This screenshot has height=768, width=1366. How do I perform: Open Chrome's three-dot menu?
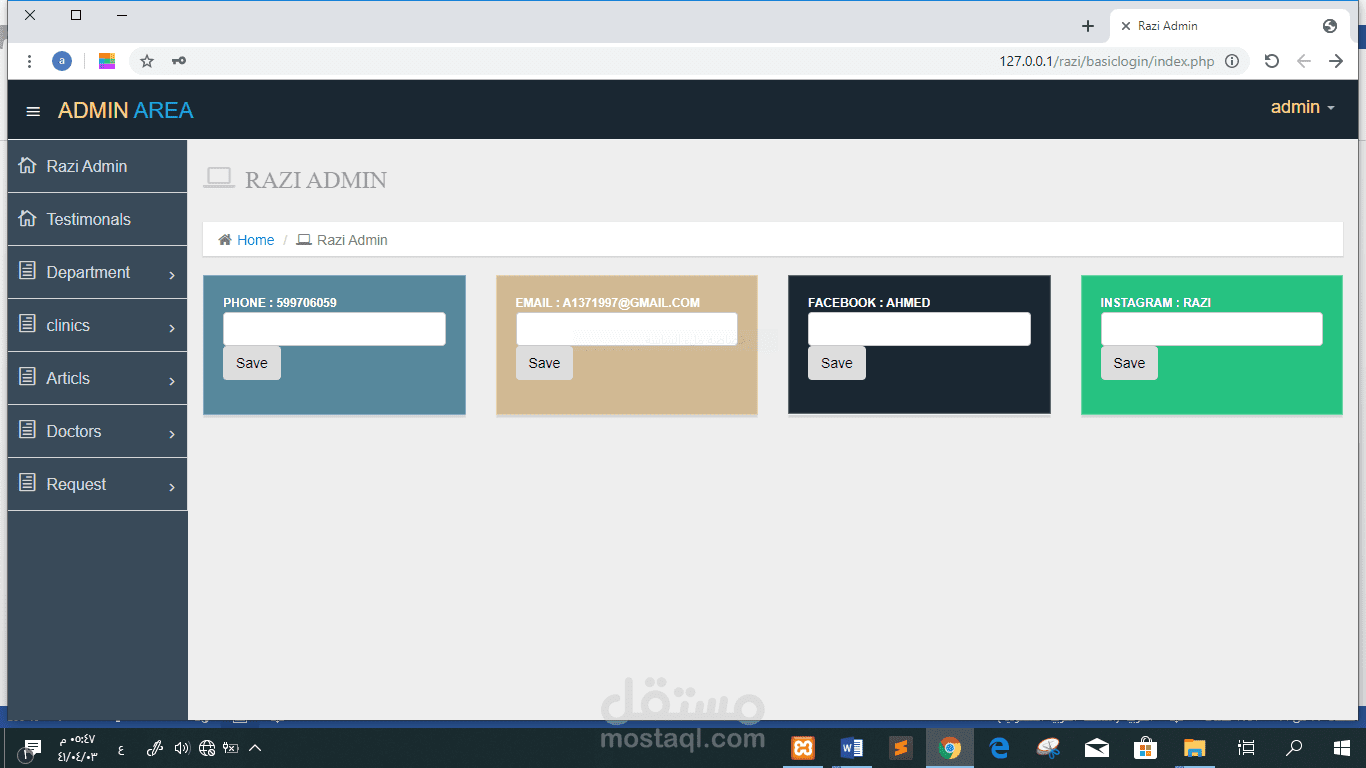pyautogui.click(x=29, y=61)
